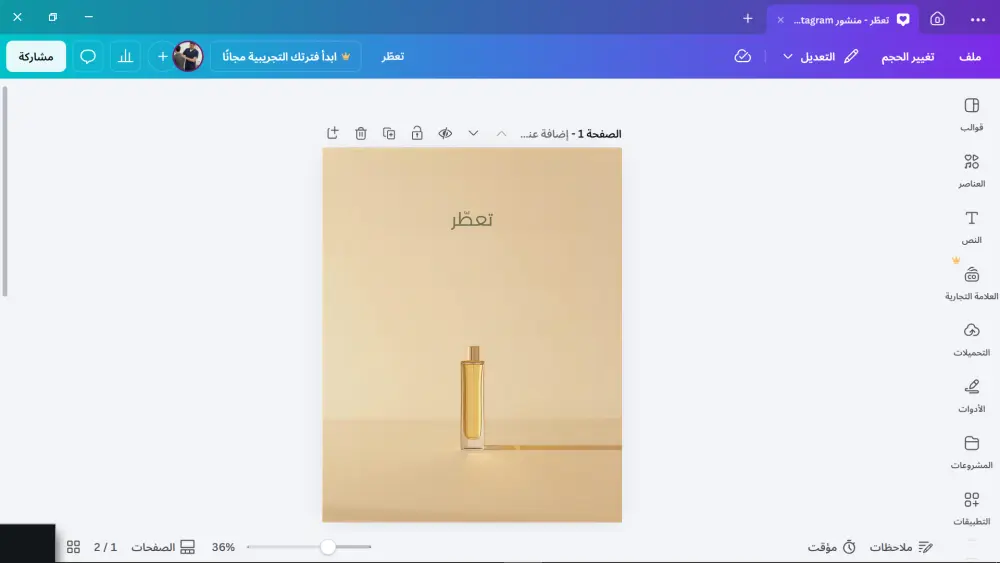This screenshot has height=563, width=1000.
Task: Click the مشاركة share button
Action: click(36, 56)
